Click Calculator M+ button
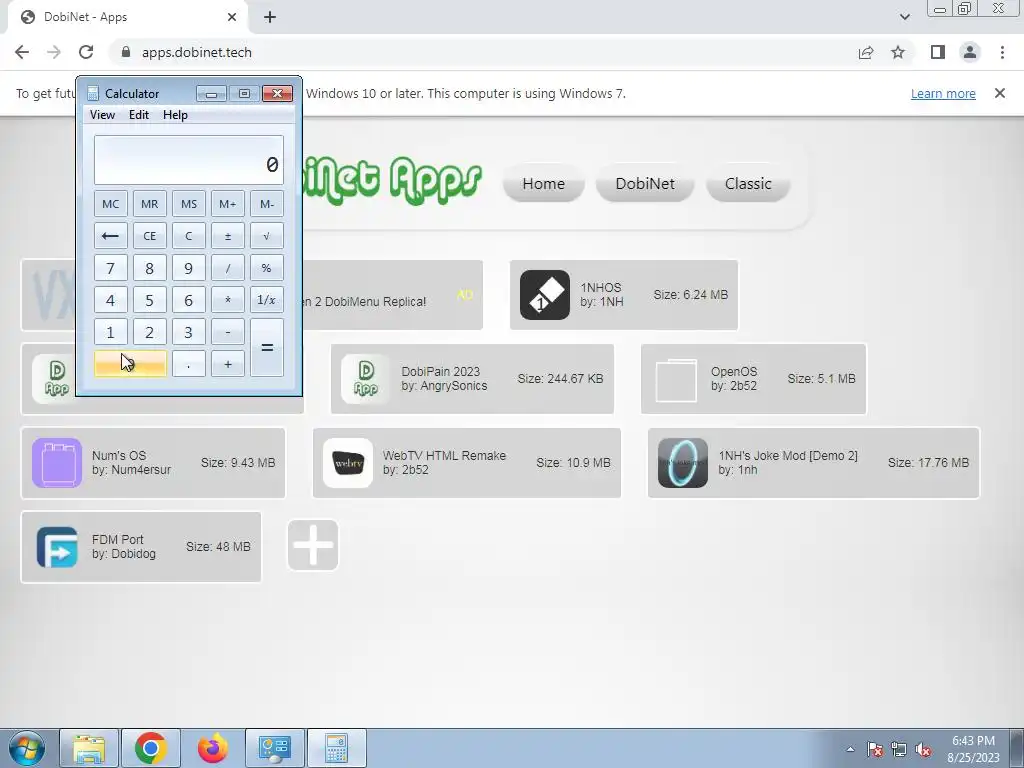 228,204
